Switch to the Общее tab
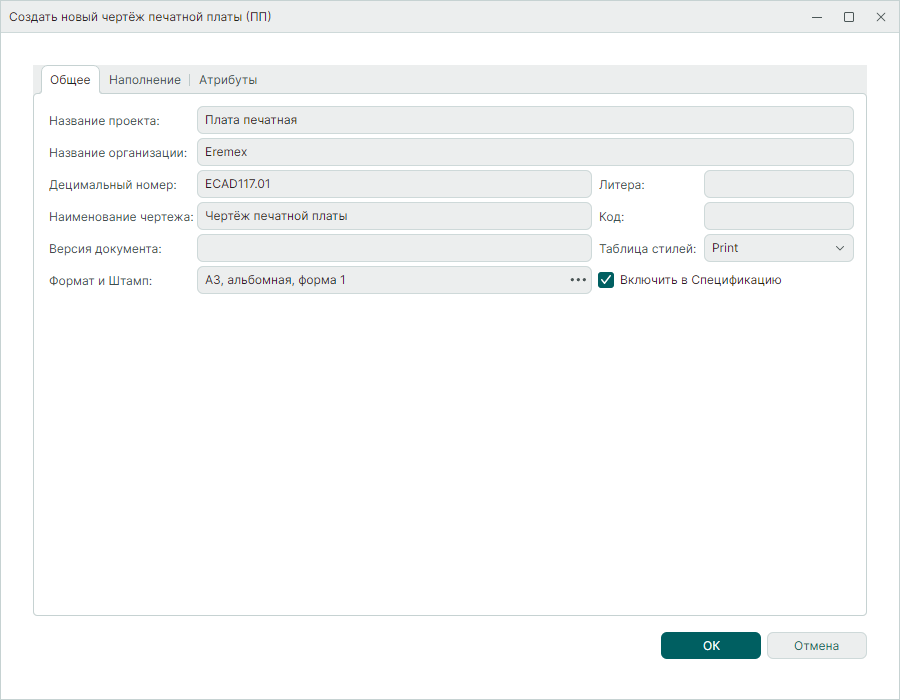Viewport: 900px width, 700px height. tap(70, 80)
